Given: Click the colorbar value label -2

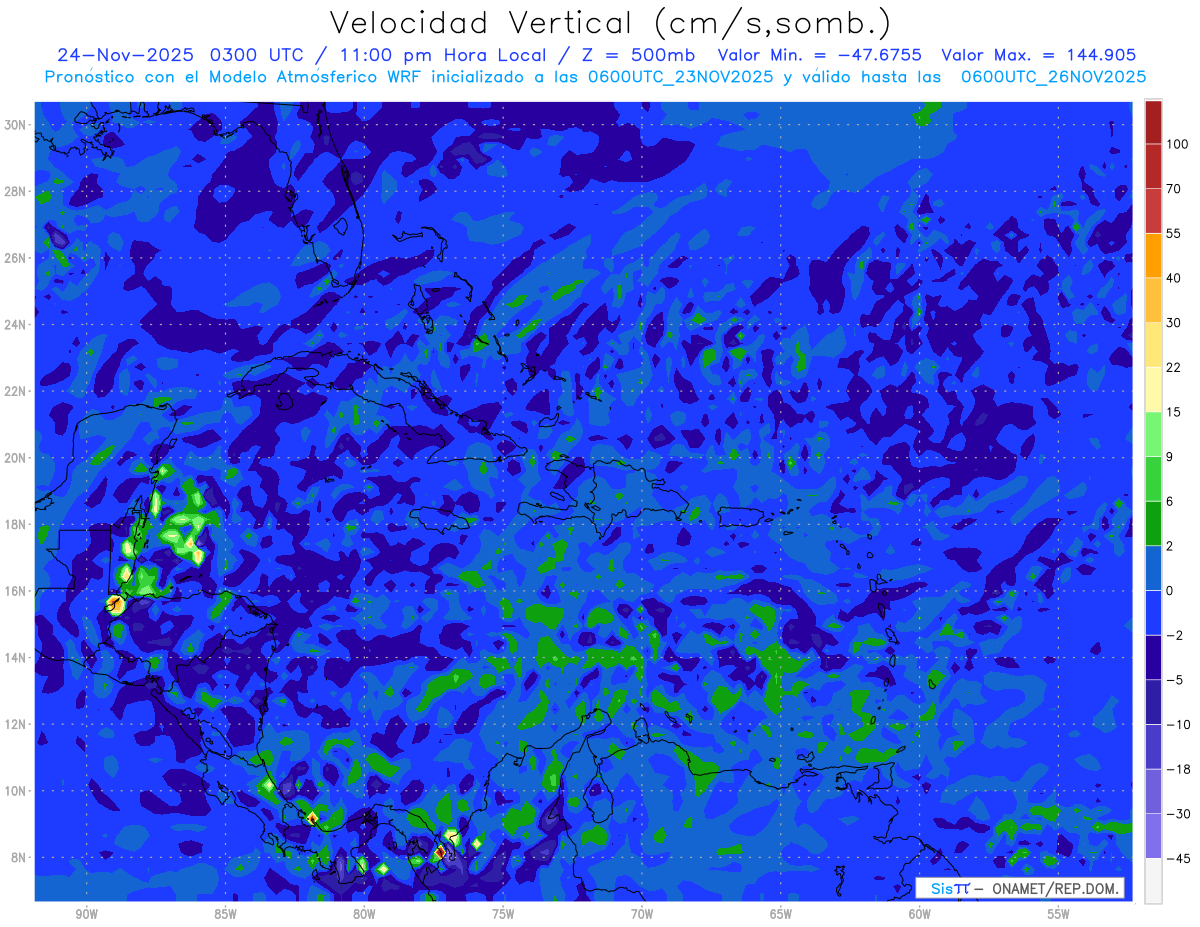Looking at the screenshot, I should point(1174,635).
